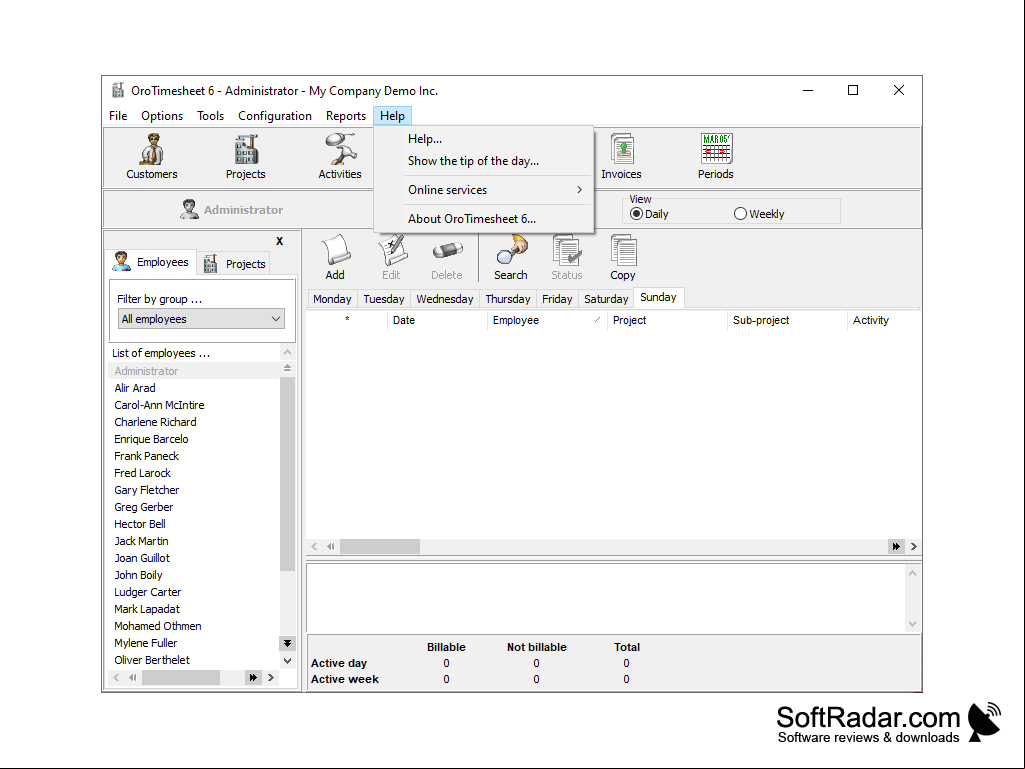Switch to the Tuesday tab
1025x769 pixels.
click(384, 299)
